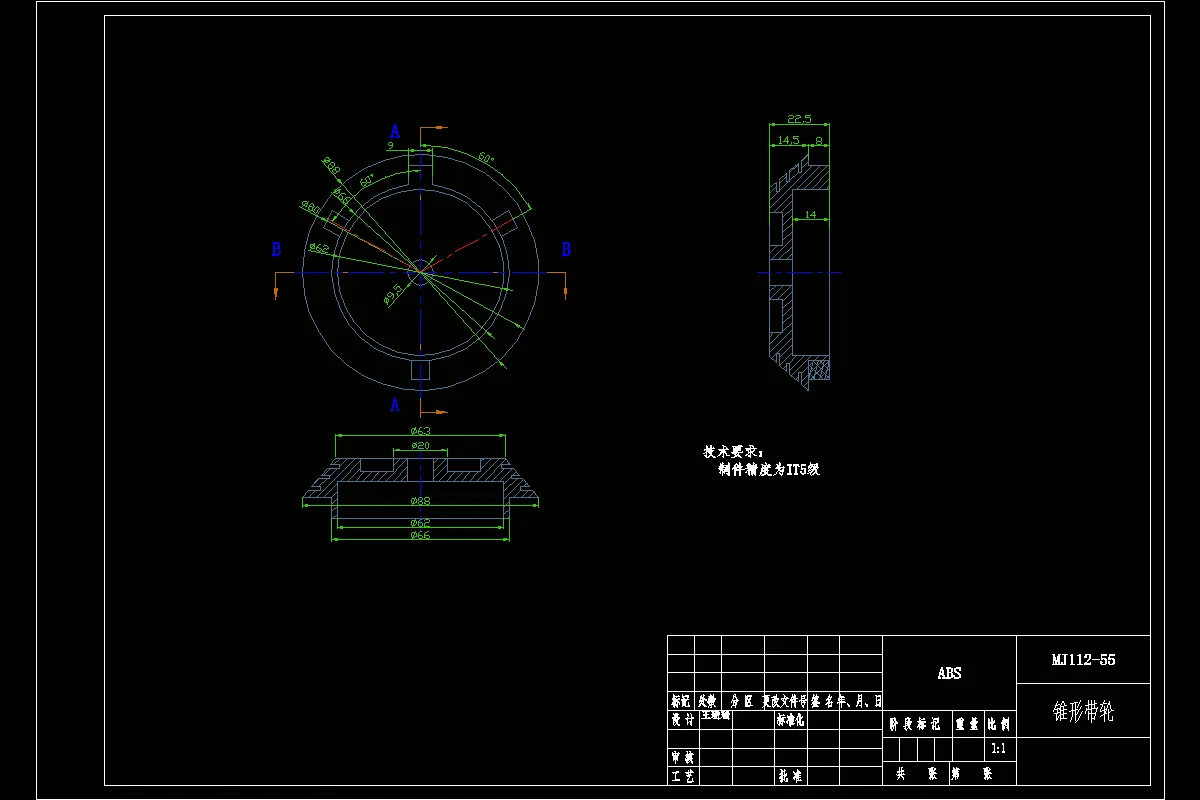This screenshot has height=800, width=1200.
Task: Select the ABS material text
Action: point(950,675)
